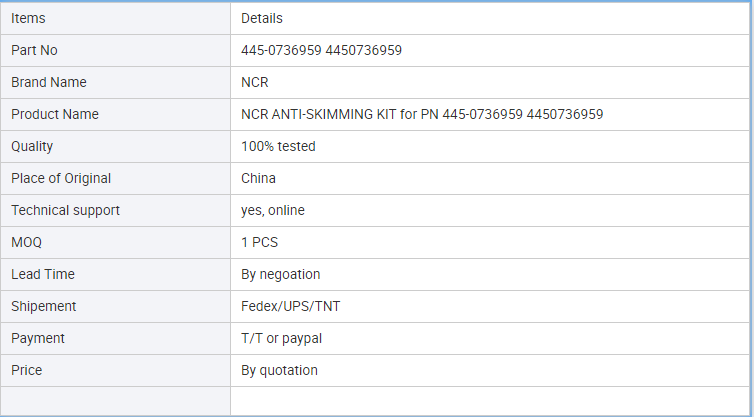Click part number 445-0736959 4450736959 value

pyautogui.click(x=321, y=50)
